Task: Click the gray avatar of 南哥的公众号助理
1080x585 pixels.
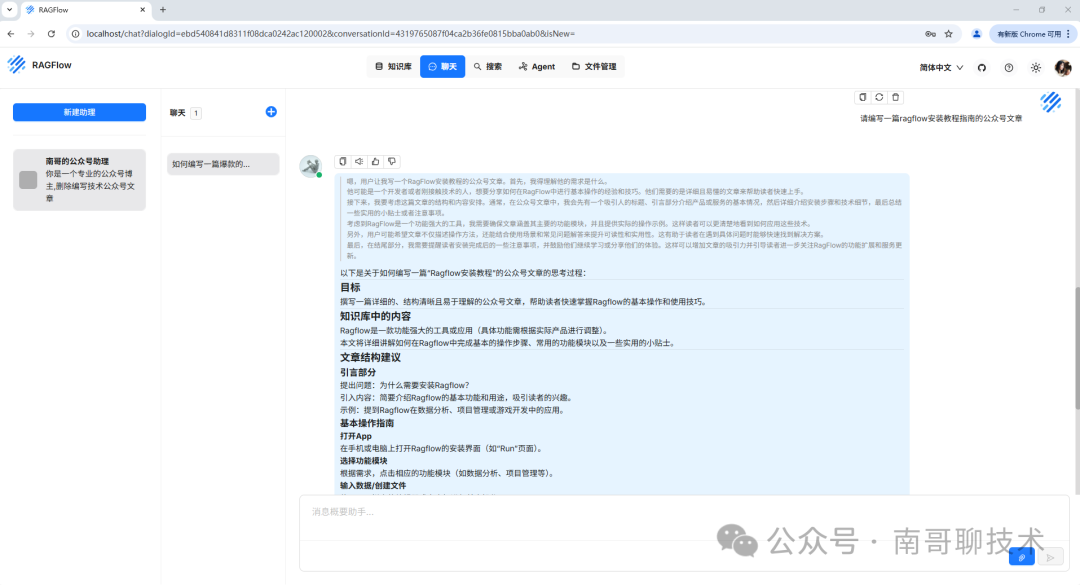Action: pos(28,180)
